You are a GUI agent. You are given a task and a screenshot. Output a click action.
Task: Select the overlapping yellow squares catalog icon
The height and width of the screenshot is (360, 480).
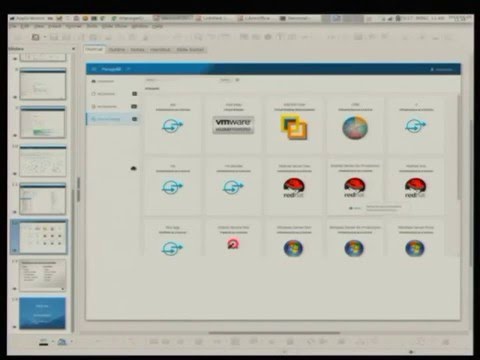pos(294,127)
